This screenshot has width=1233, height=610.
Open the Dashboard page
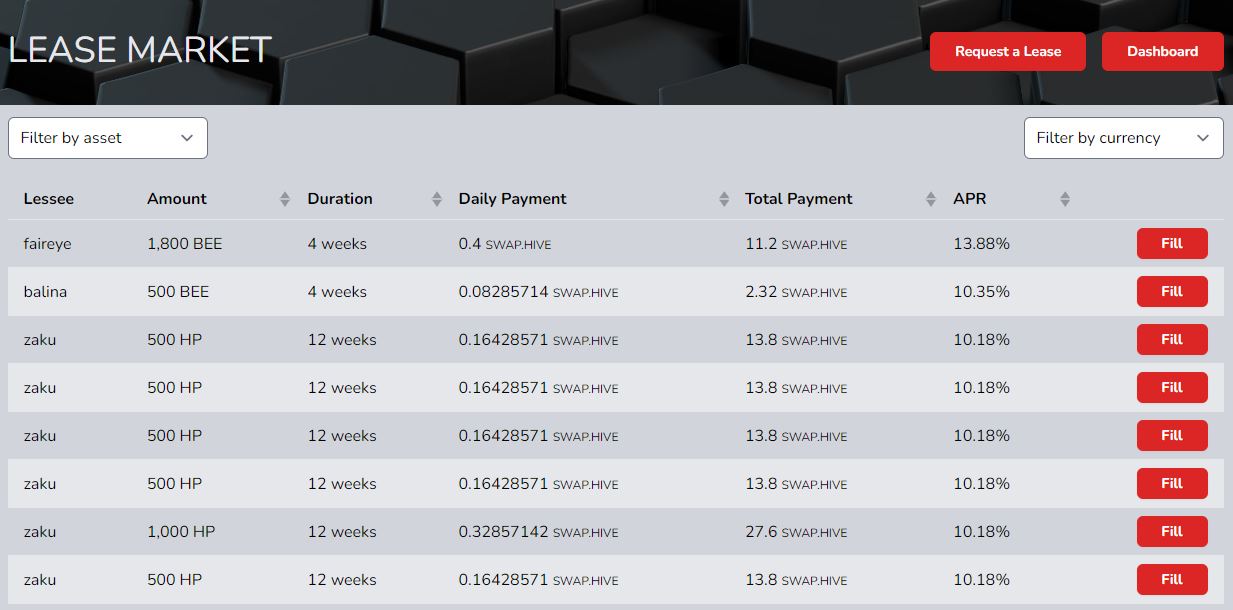1162,51
